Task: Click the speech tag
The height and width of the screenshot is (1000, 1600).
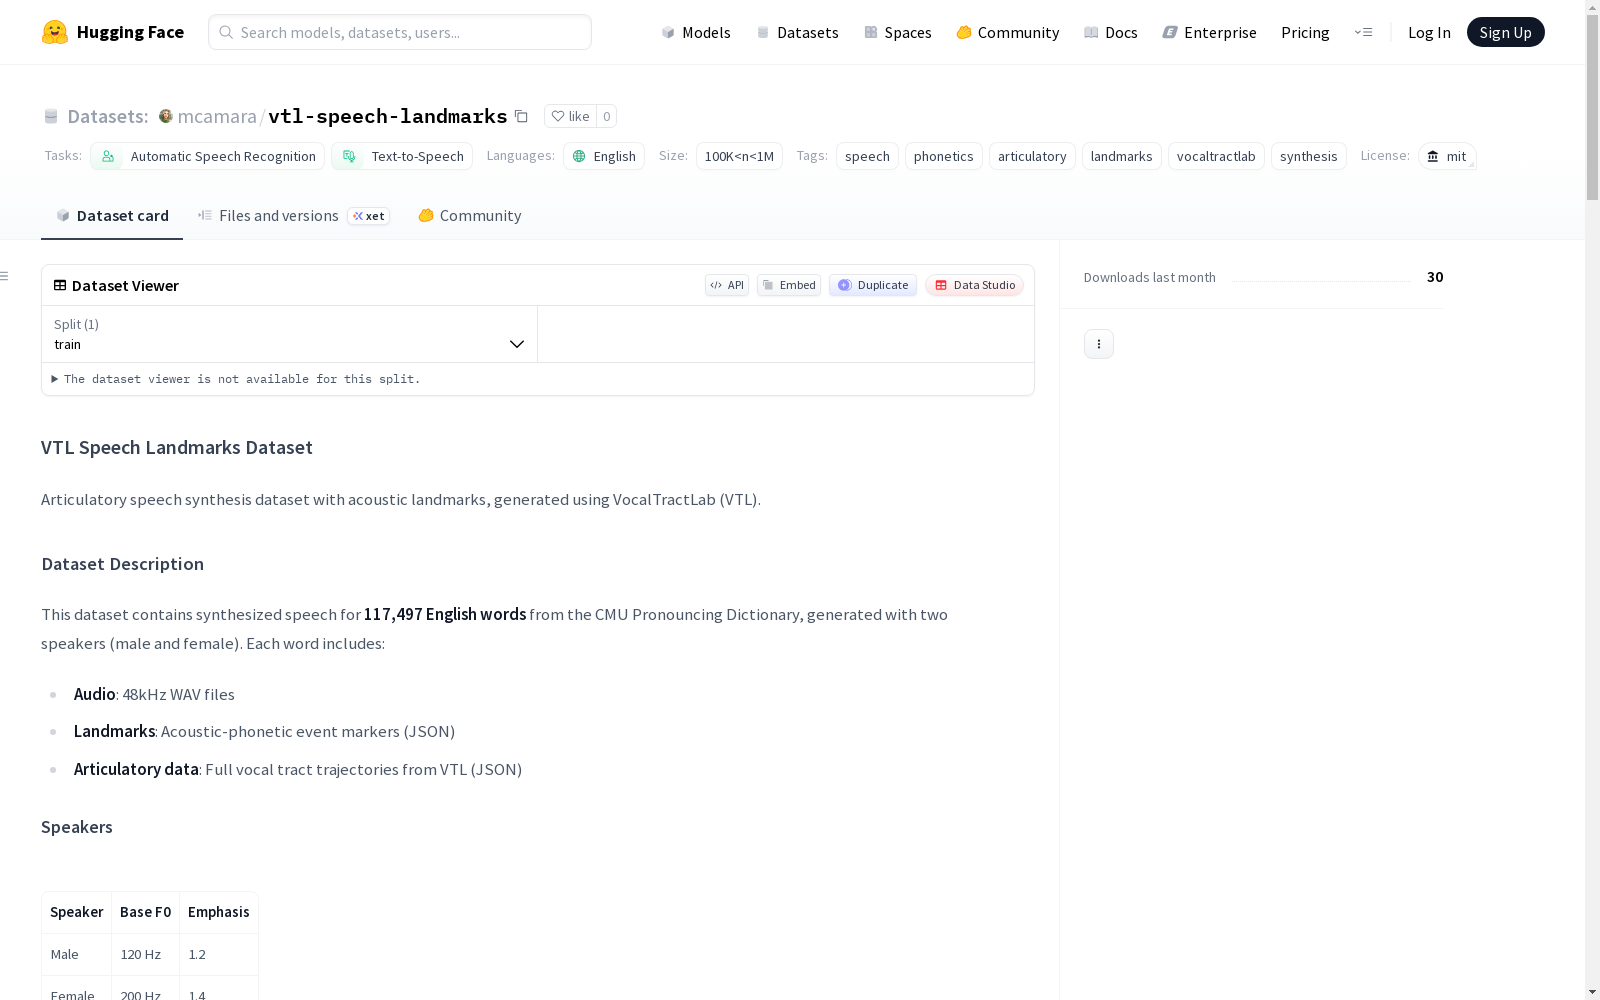Action: (867, 156)
